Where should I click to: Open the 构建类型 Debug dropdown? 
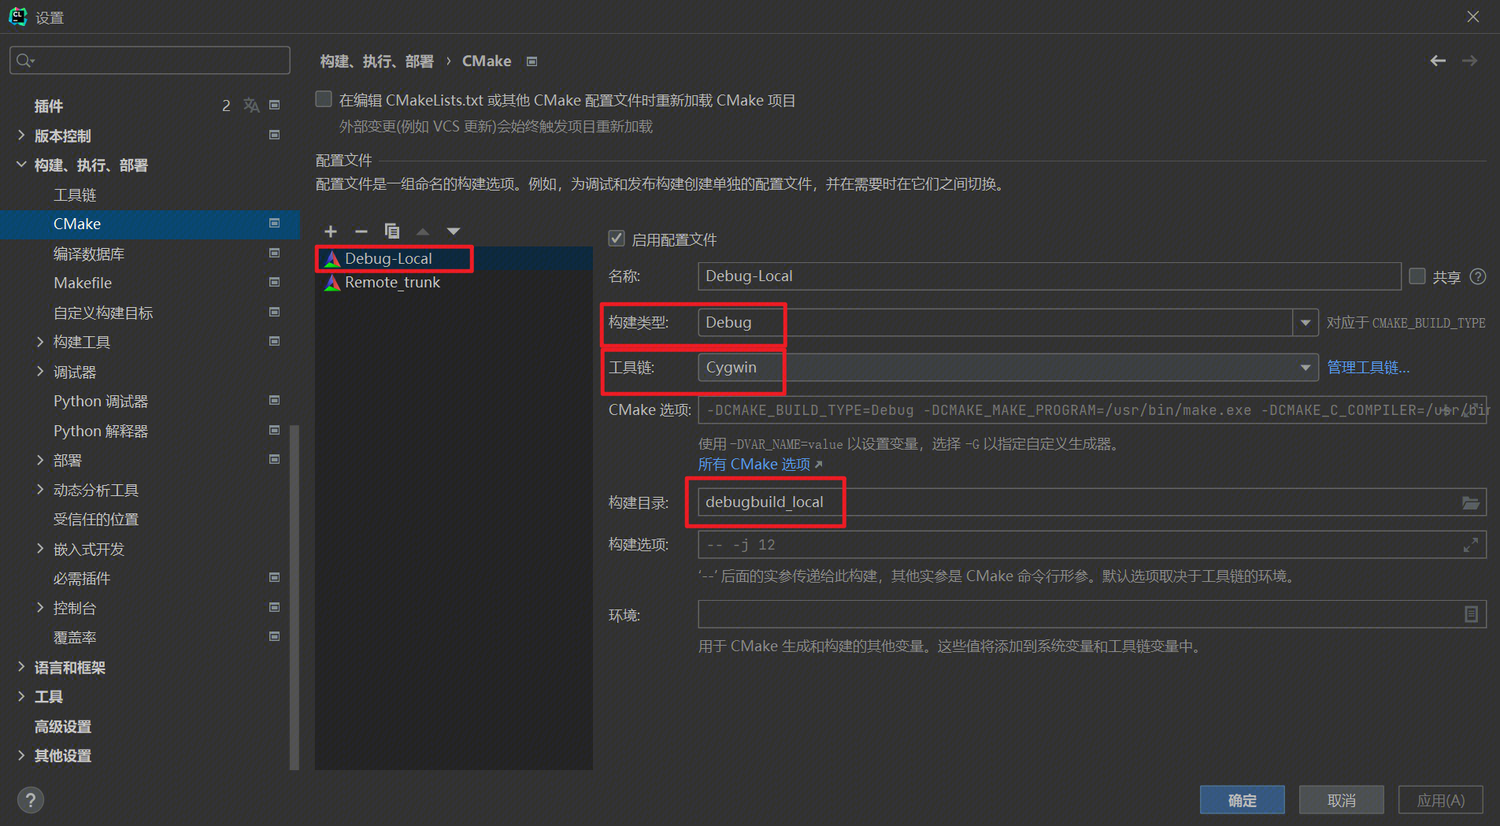tap(1304, 323)
